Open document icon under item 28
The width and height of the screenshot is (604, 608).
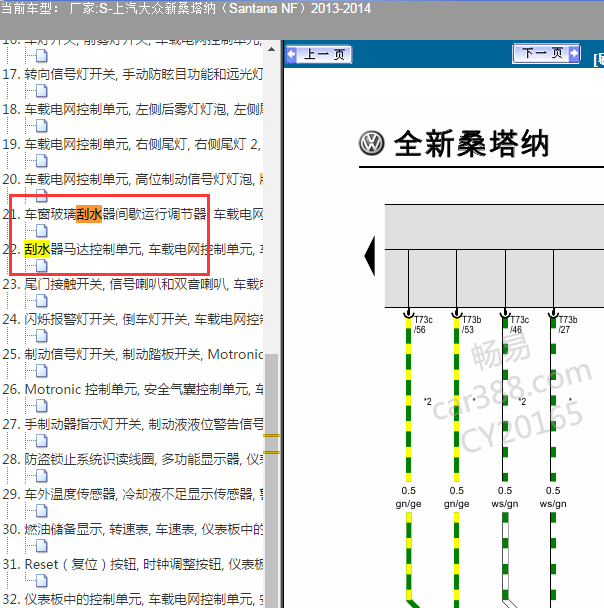pyautogui.click(x=41, y=476)
